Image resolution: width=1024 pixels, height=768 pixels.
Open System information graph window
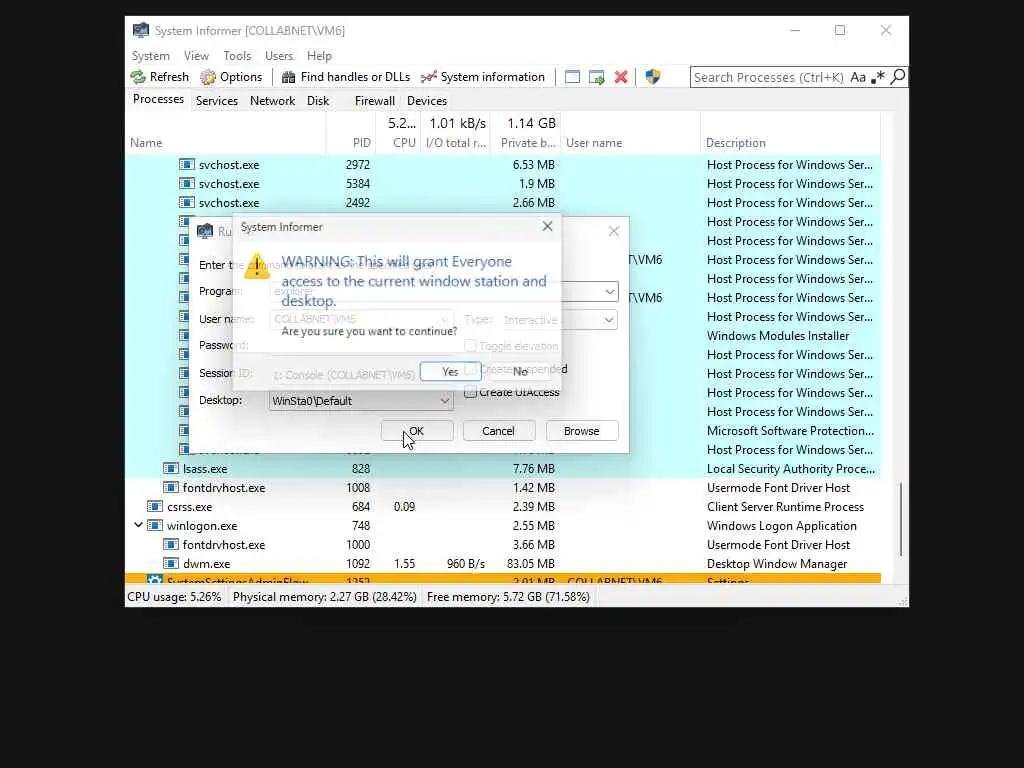coord(483,77)
